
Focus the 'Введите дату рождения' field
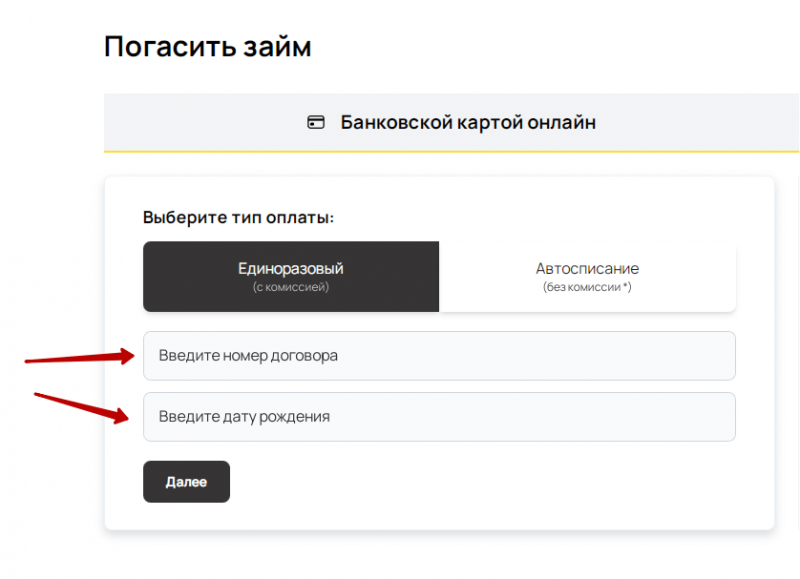[439, 416]
